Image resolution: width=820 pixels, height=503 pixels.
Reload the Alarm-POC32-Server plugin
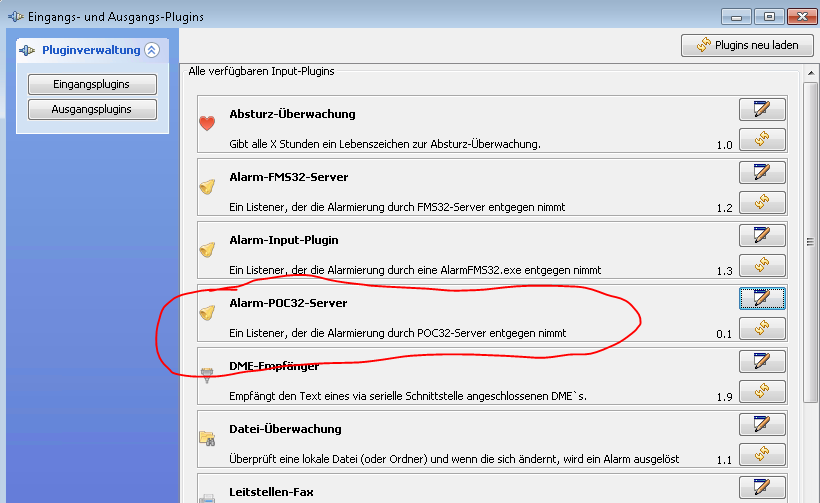(762, 329)
